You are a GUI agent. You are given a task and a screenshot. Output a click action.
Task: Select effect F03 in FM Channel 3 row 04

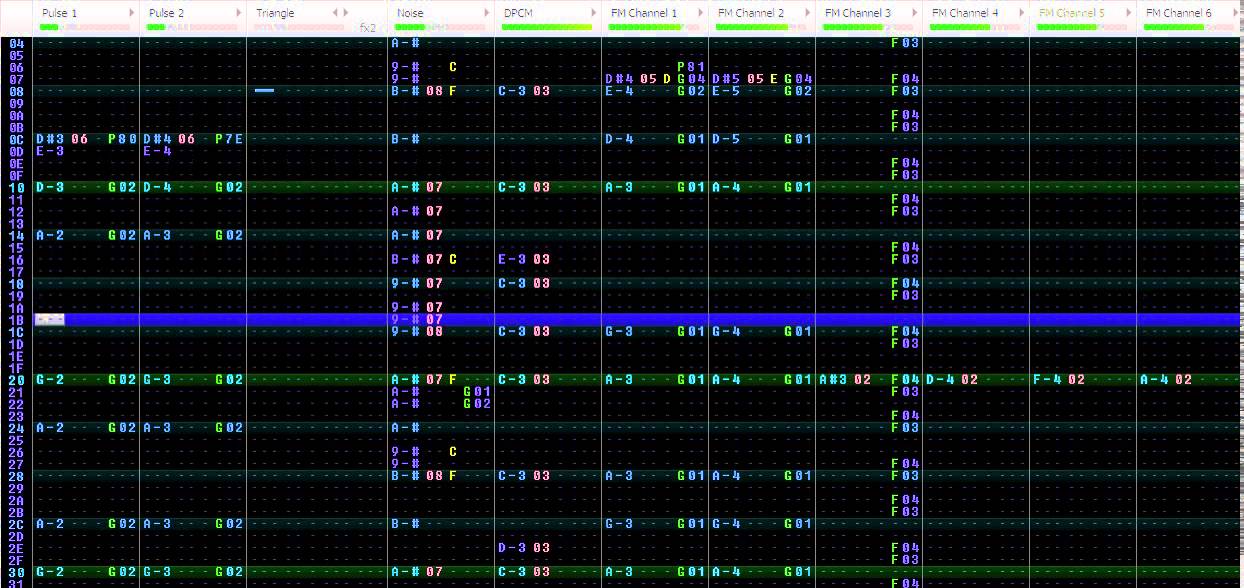[905, 43]
